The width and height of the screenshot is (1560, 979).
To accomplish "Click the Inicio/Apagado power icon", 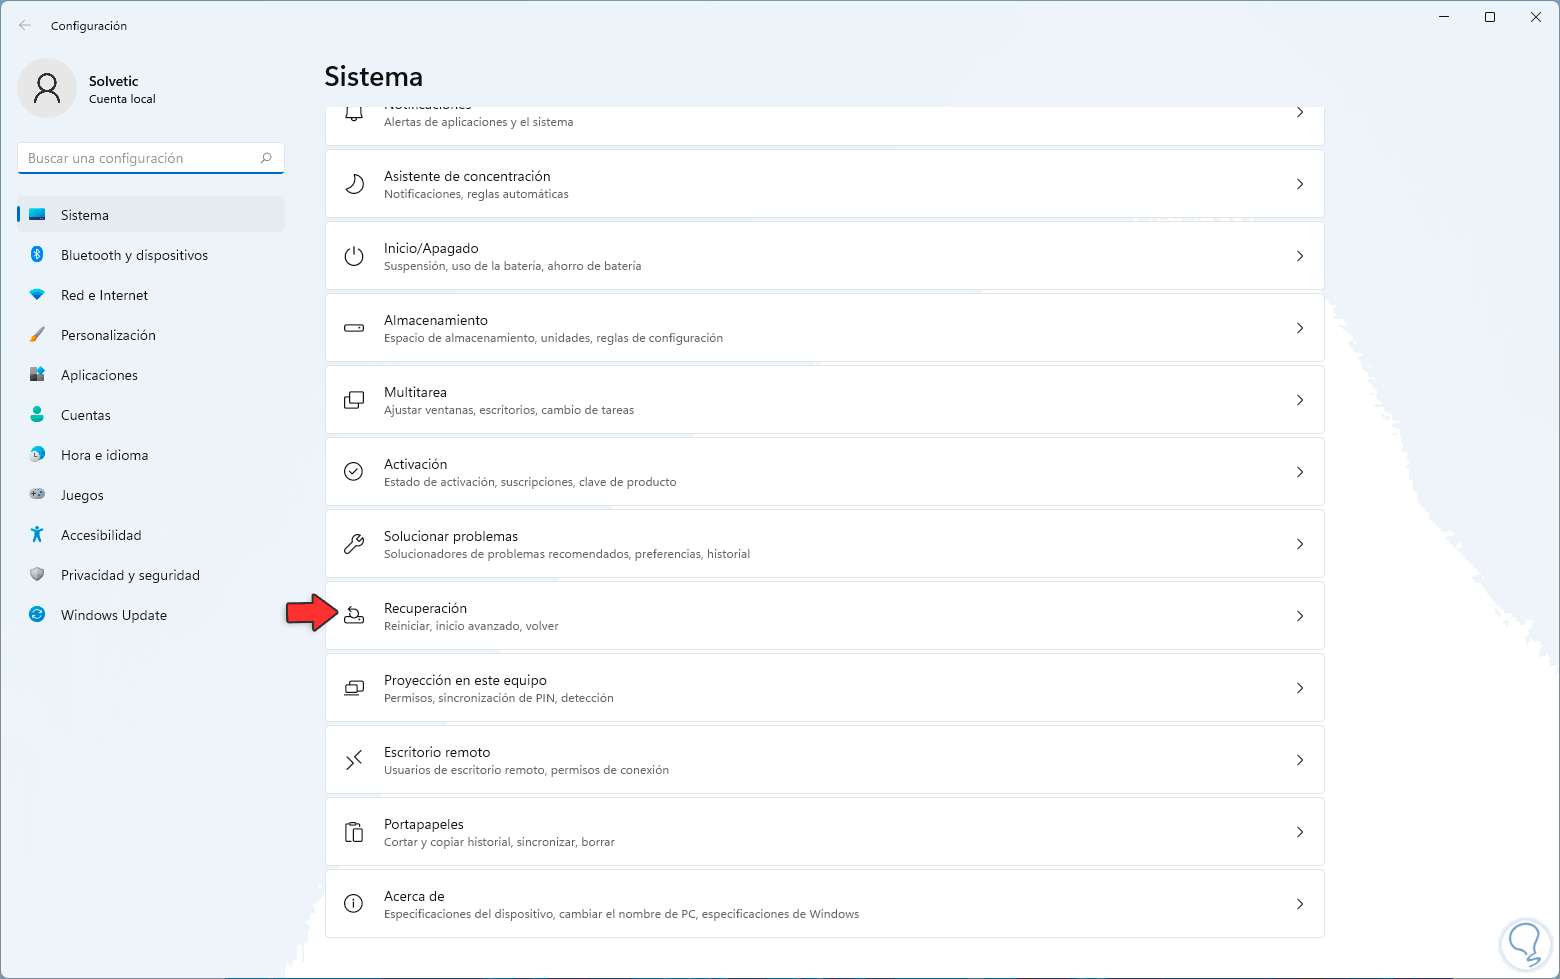I will 354,256.
